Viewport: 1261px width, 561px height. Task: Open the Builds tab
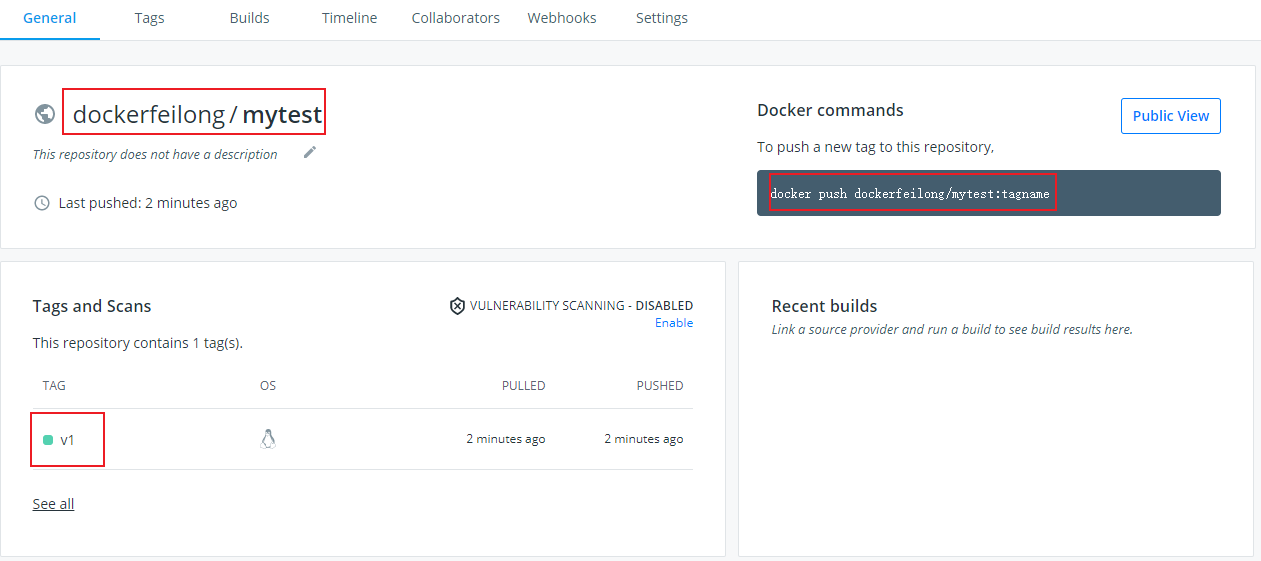click(249, 18)
